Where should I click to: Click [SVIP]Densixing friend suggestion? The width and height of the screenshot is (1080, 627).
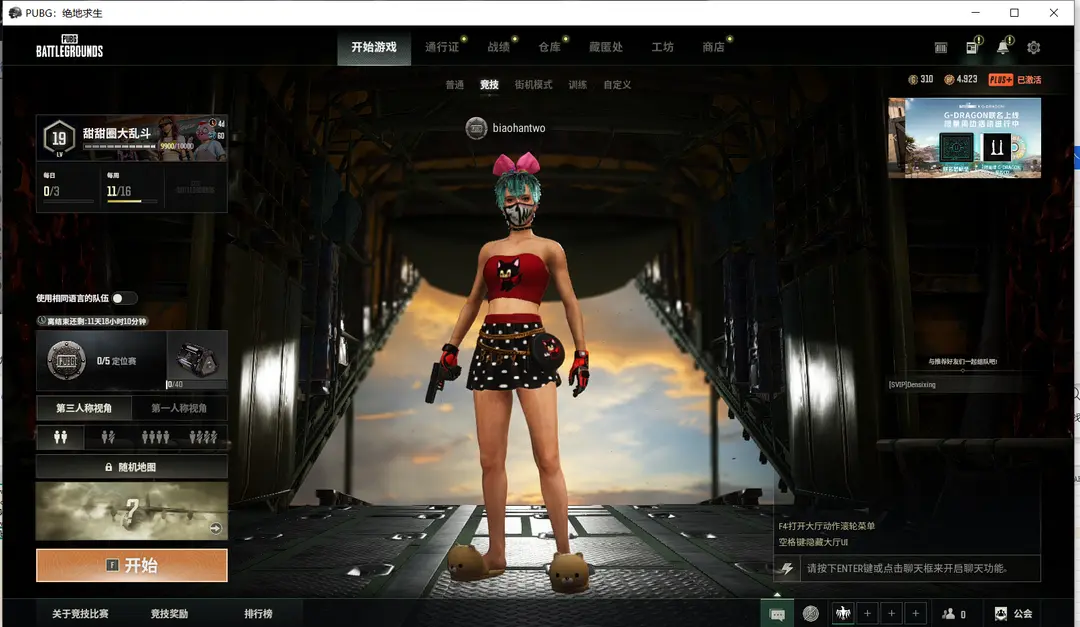912,384
